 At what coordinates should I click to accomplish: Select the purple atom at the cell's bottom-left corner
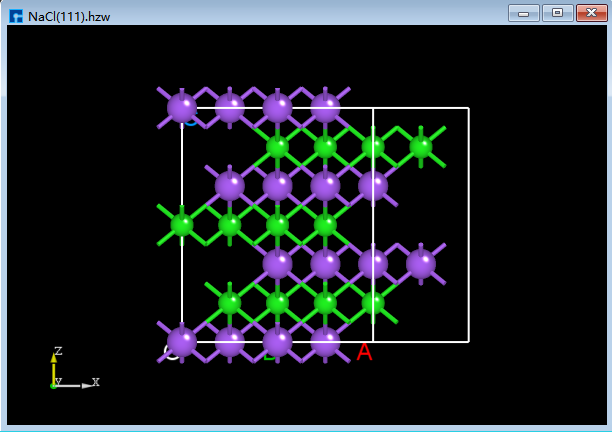coord(182,342)
